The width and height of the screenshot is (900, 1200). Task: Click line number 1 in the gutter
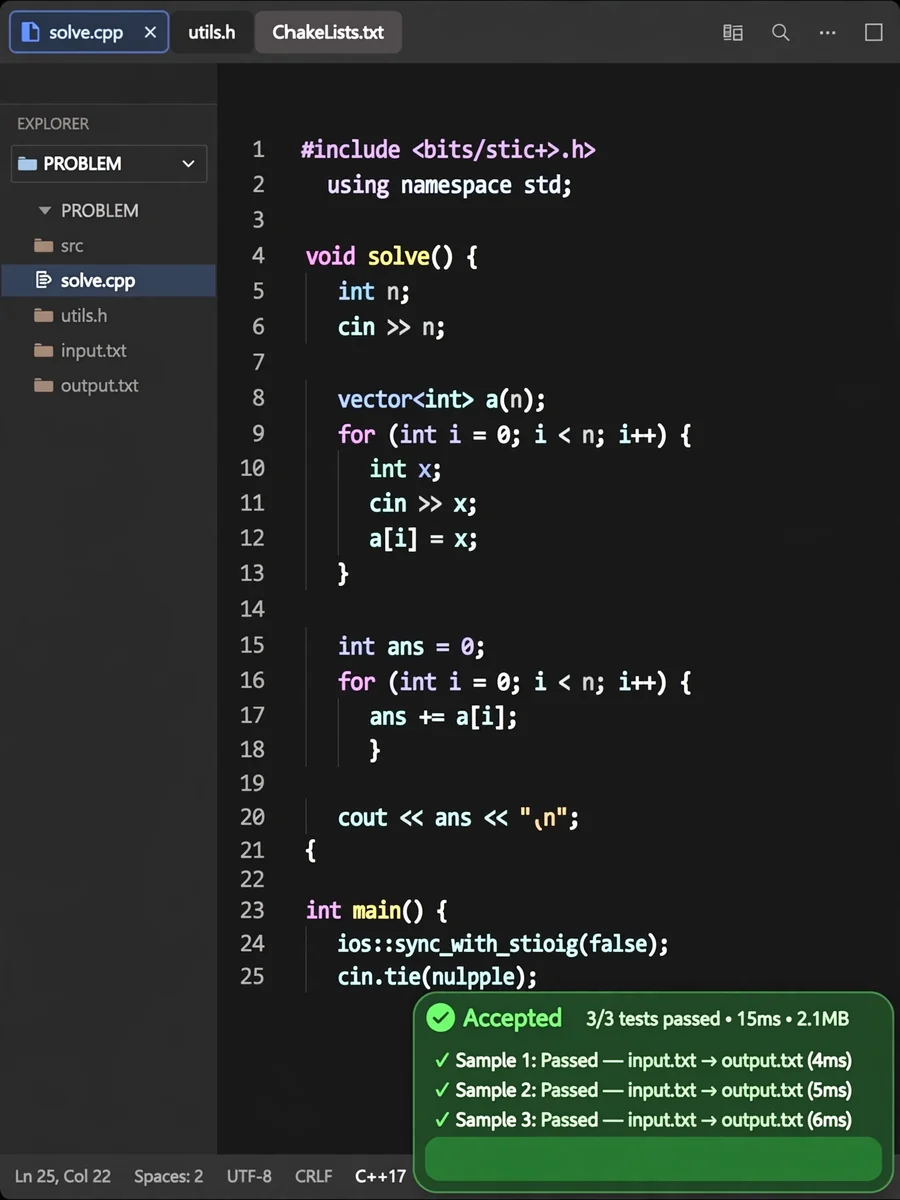click(x=258, y=150)
